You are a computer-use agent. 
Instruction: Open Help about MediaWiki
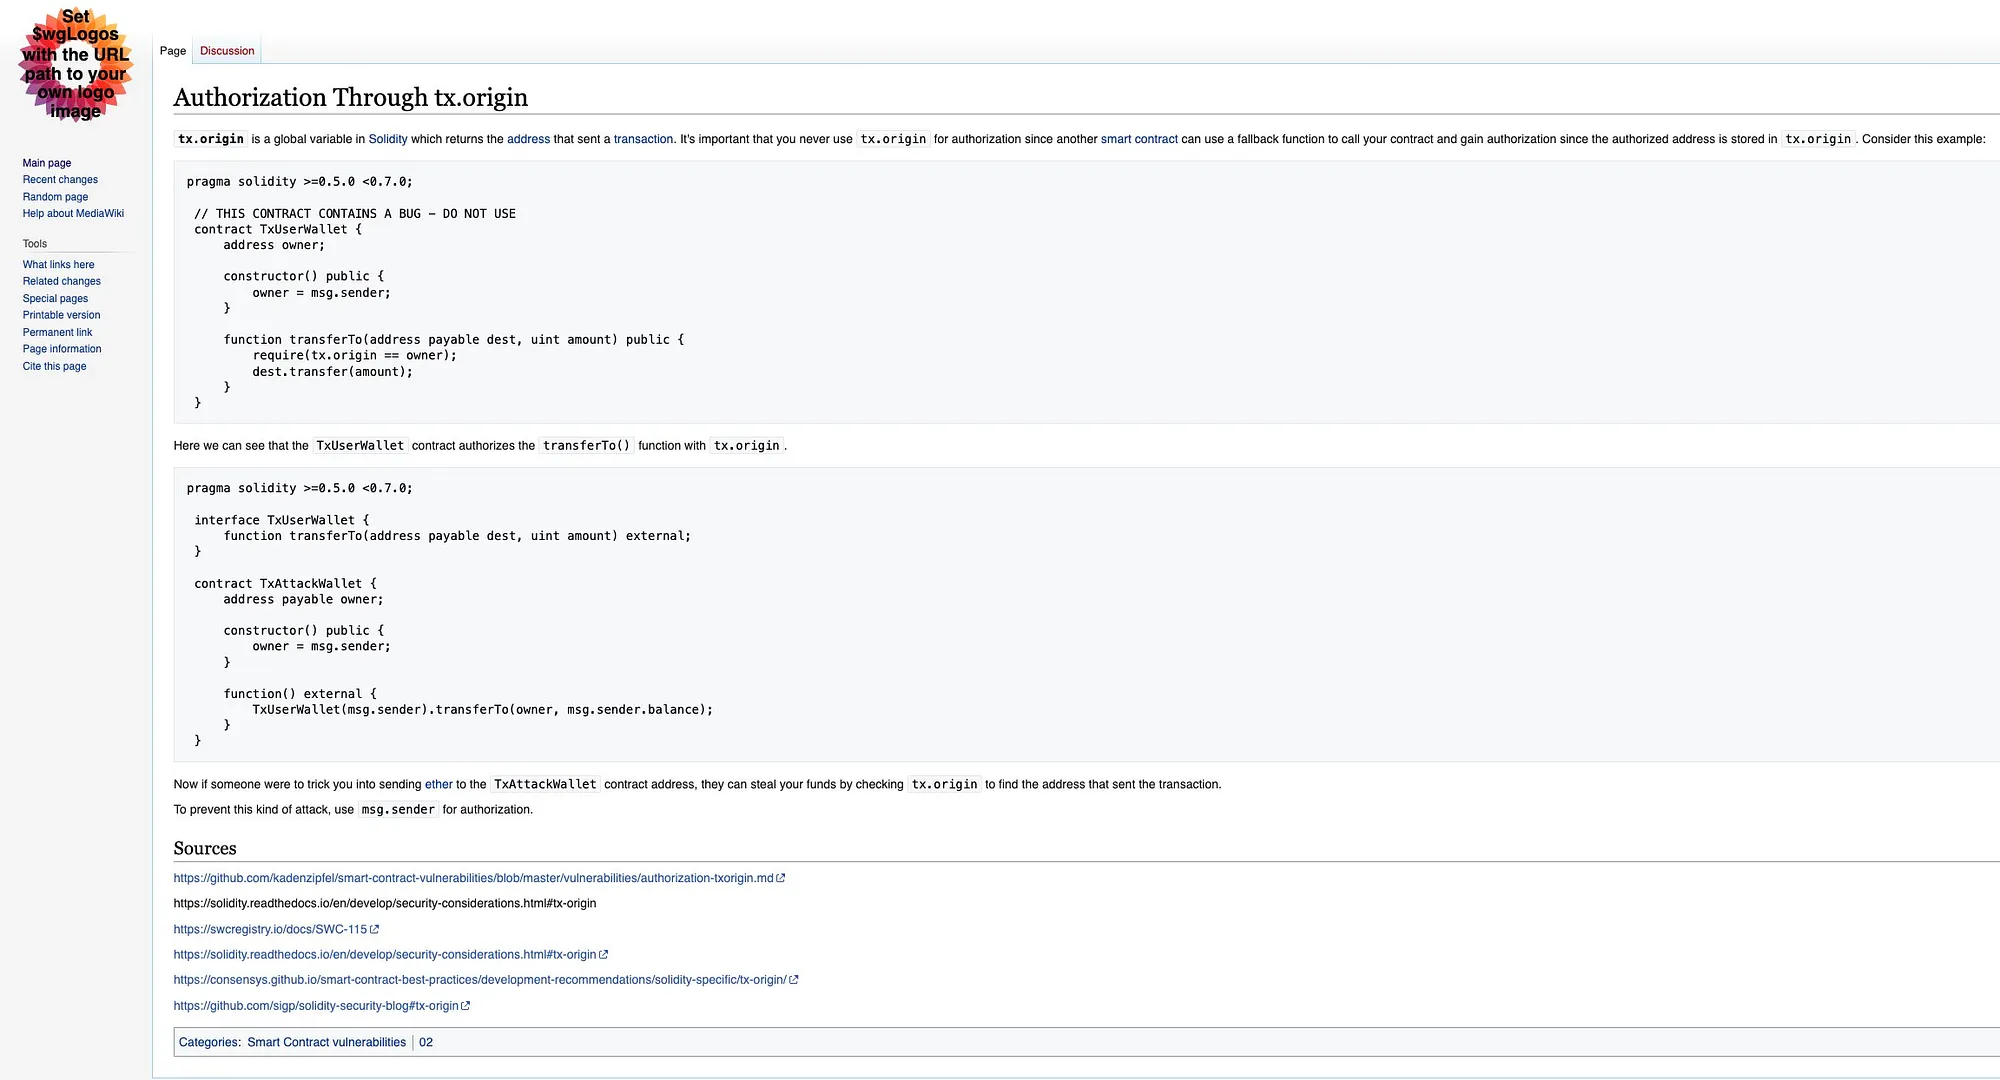click(x=73, y=214)
